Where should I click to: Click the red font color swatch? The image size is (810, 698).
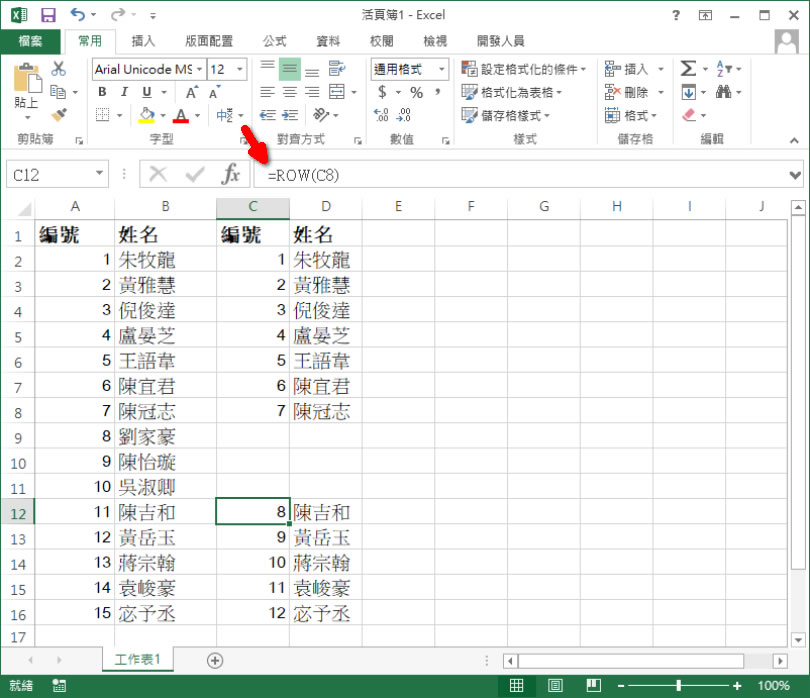coord(180,115)
